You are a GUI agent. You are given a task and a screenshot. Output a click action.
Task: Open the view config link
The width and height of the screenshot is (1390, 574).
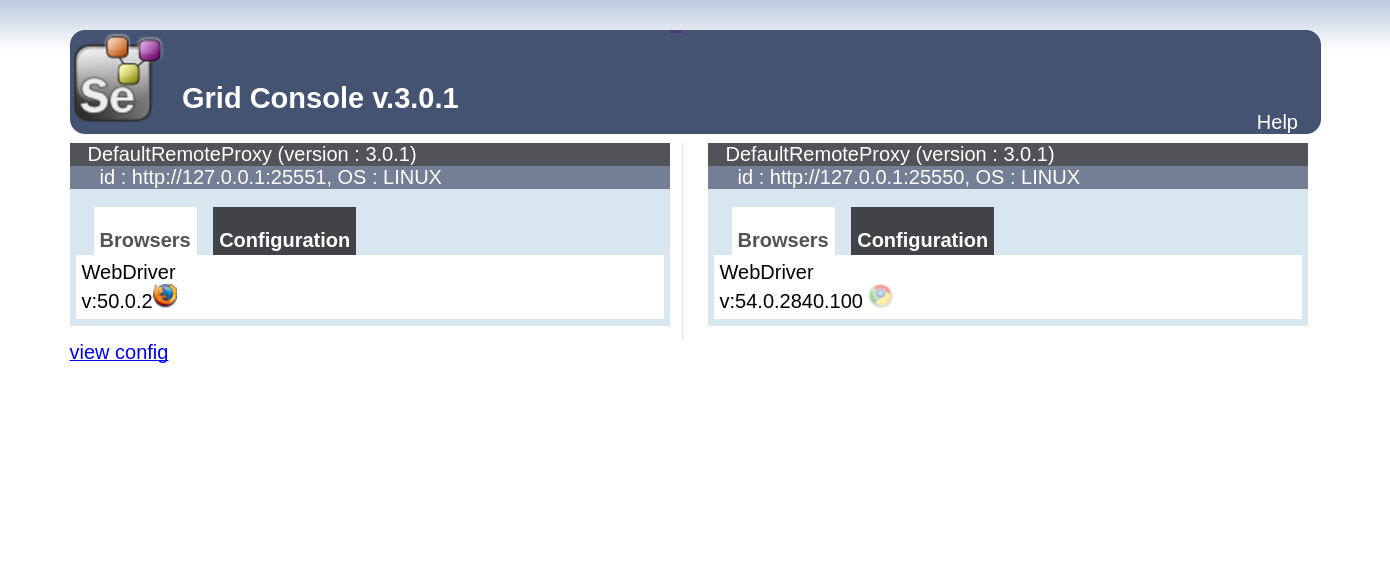(119, 352)
